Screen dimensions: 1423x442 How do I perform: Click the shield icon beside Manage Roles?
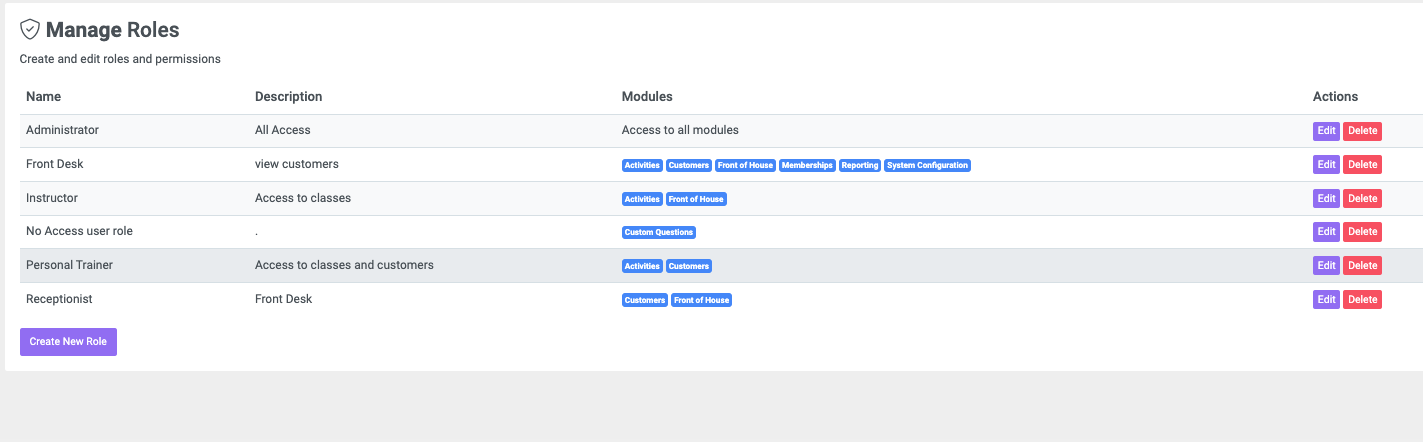click(30, 30)
